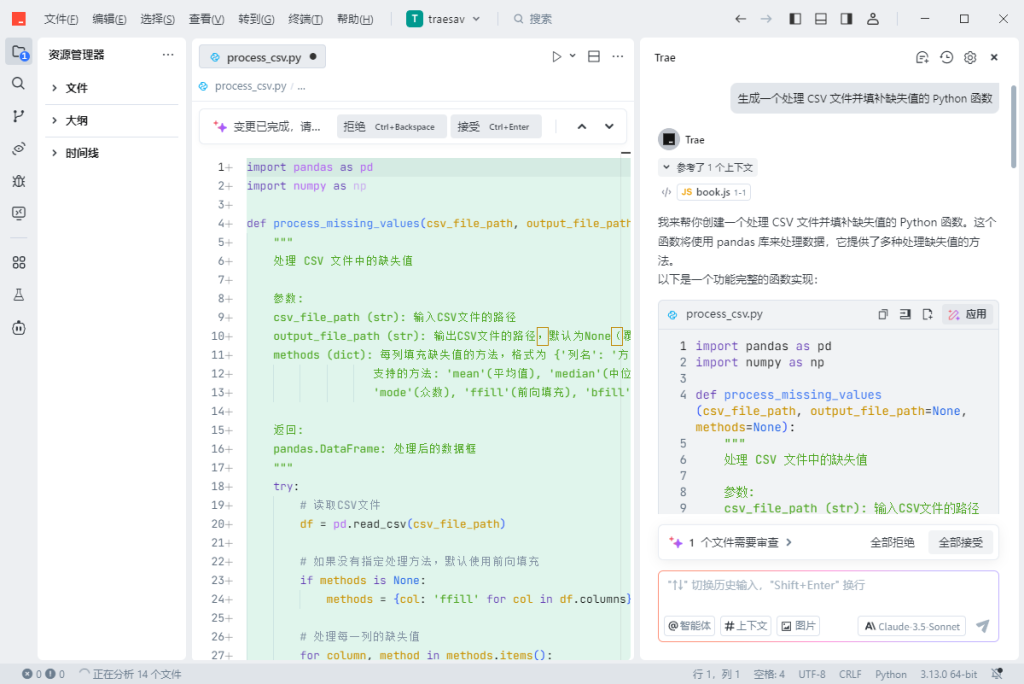
Task: Open the 查看 menu
Action: point(206,19)
